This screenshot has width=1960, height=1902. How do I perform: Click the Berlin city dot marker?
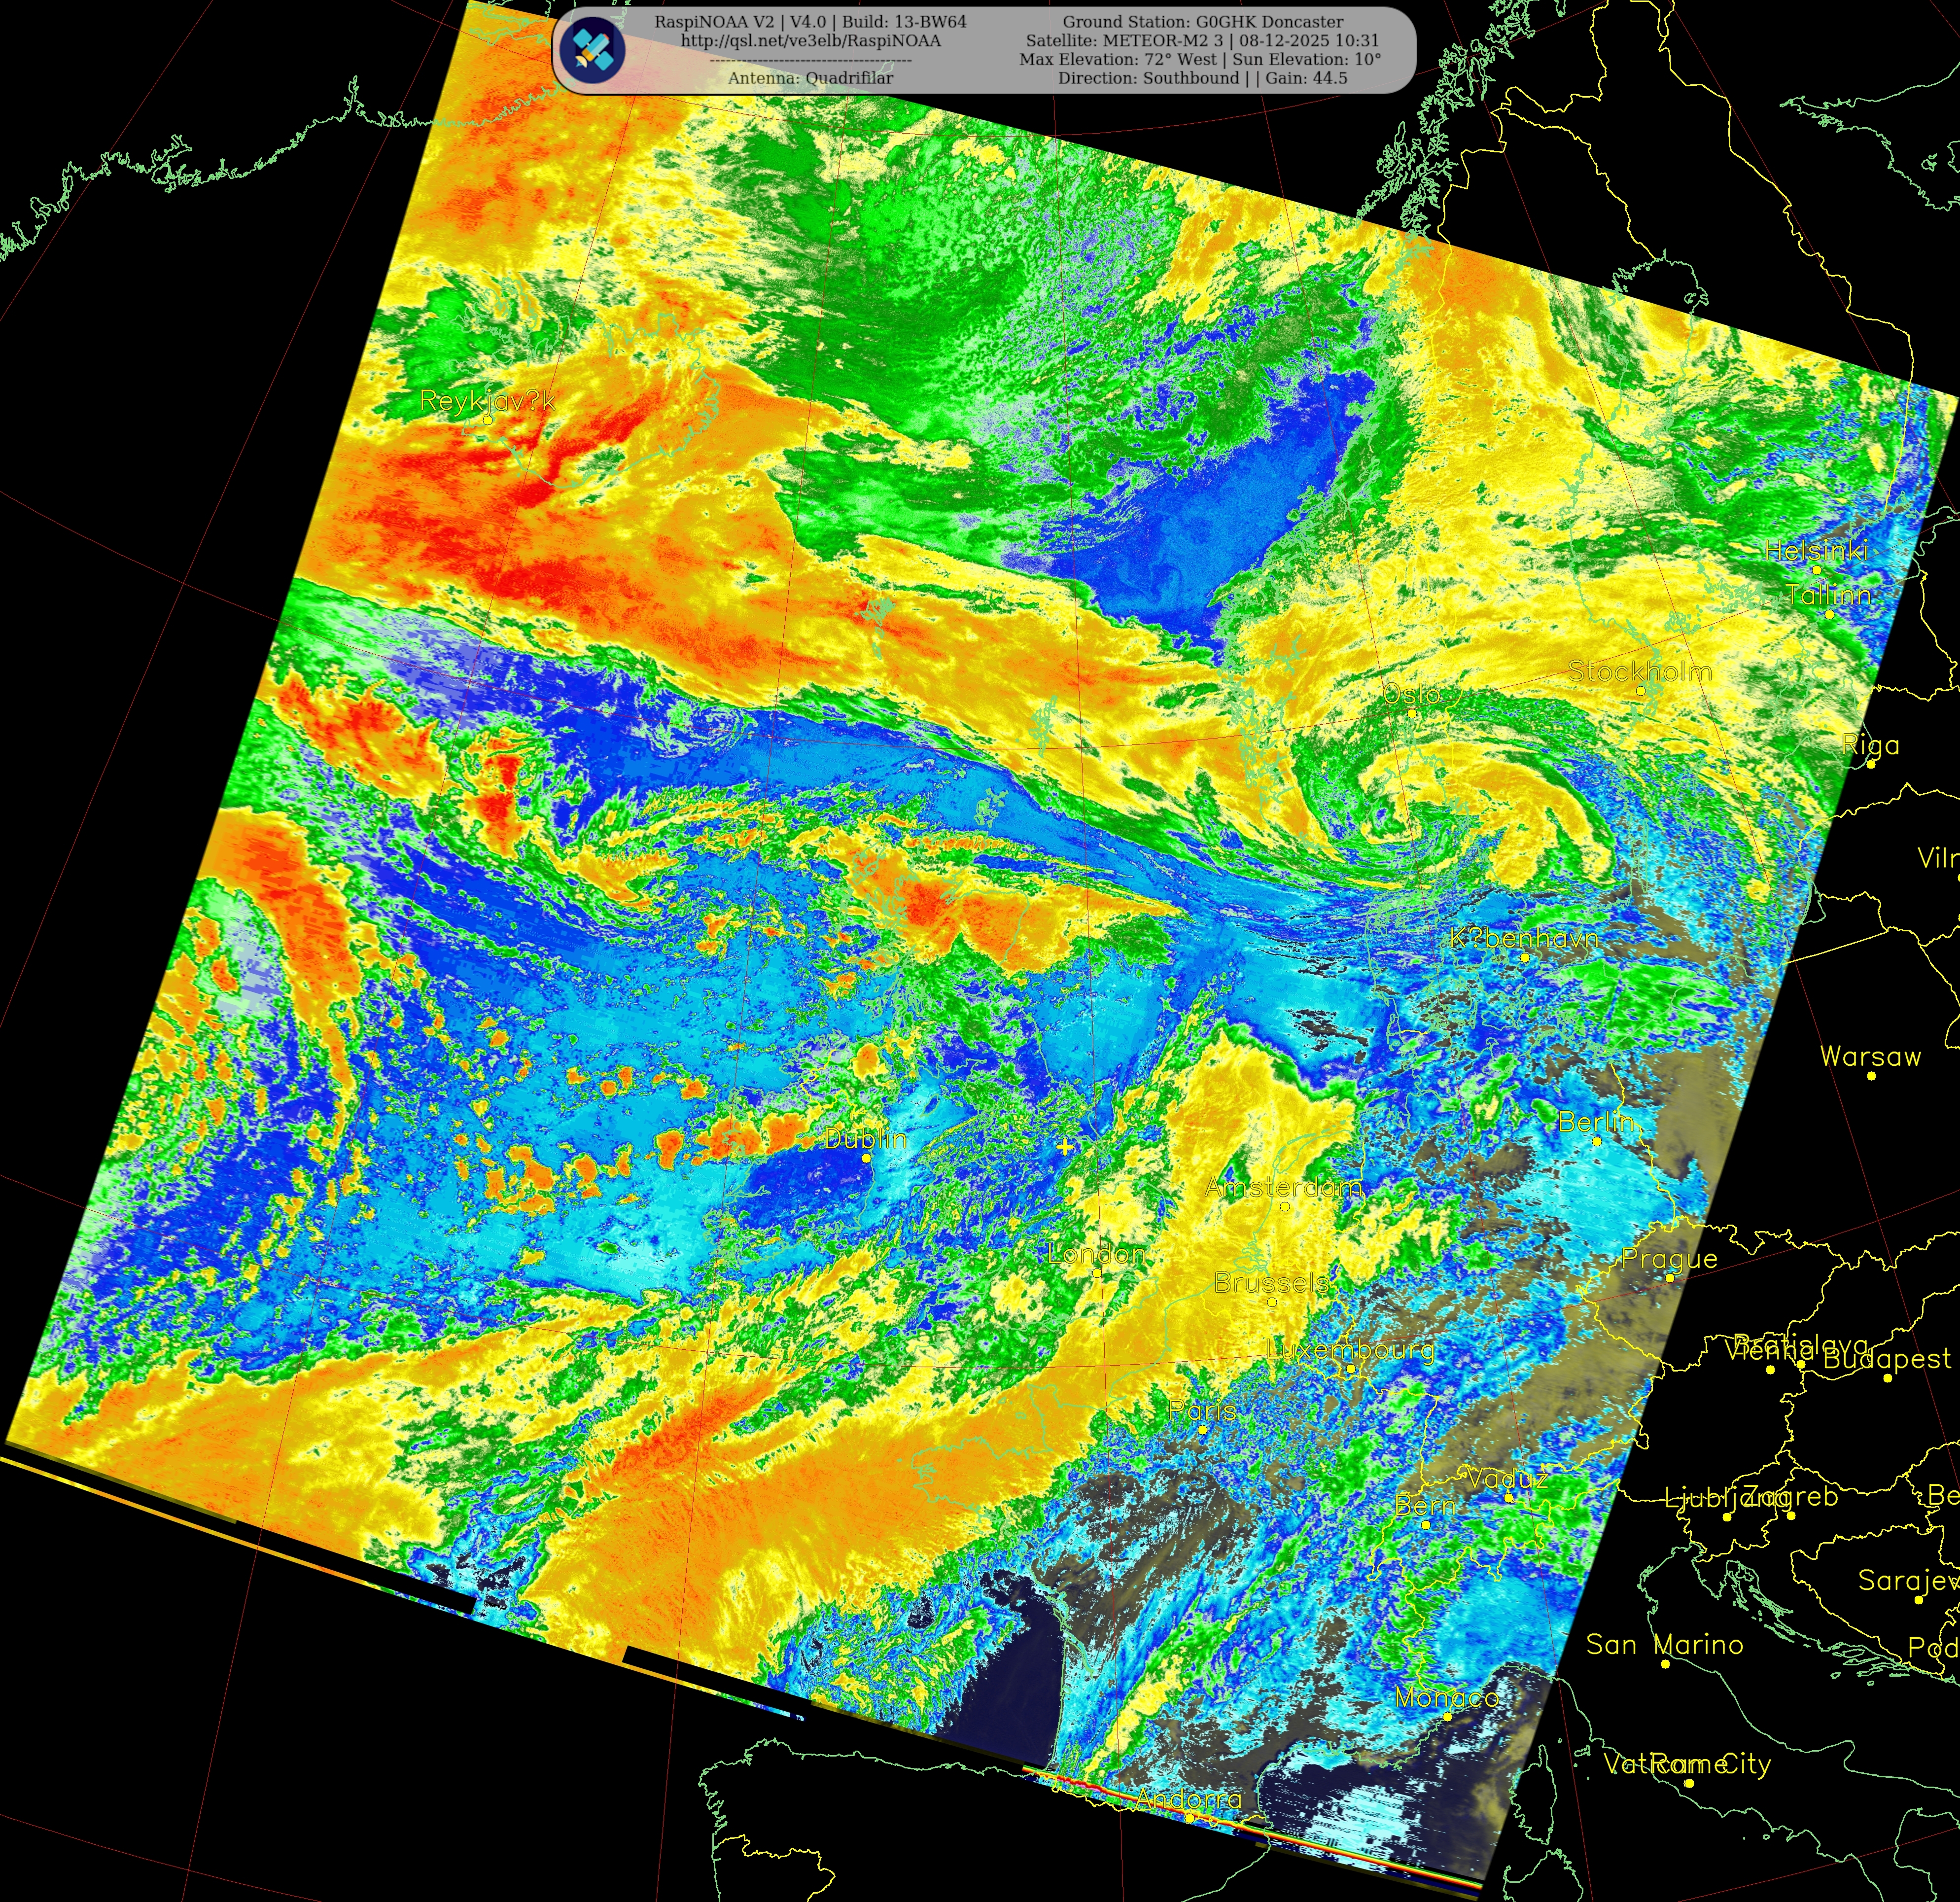tap(1596, 1141)
